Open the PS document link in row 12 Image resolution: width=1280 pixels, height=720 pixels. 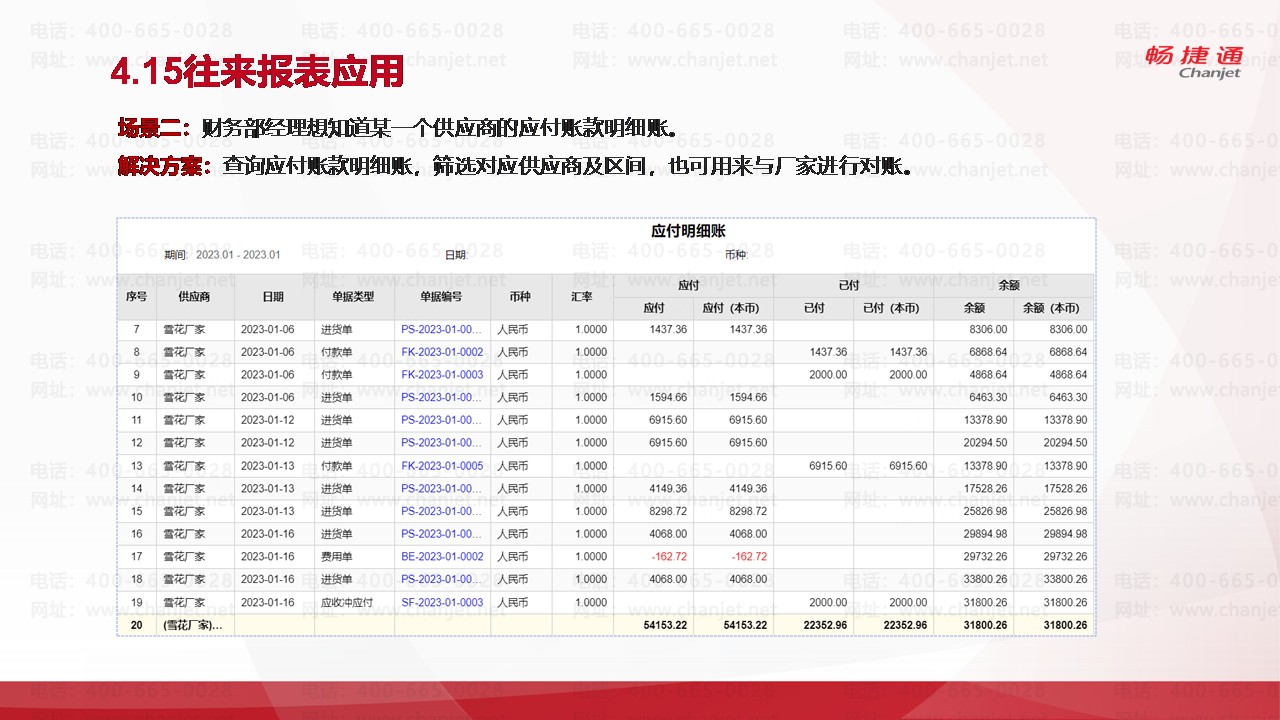(442, 443)
